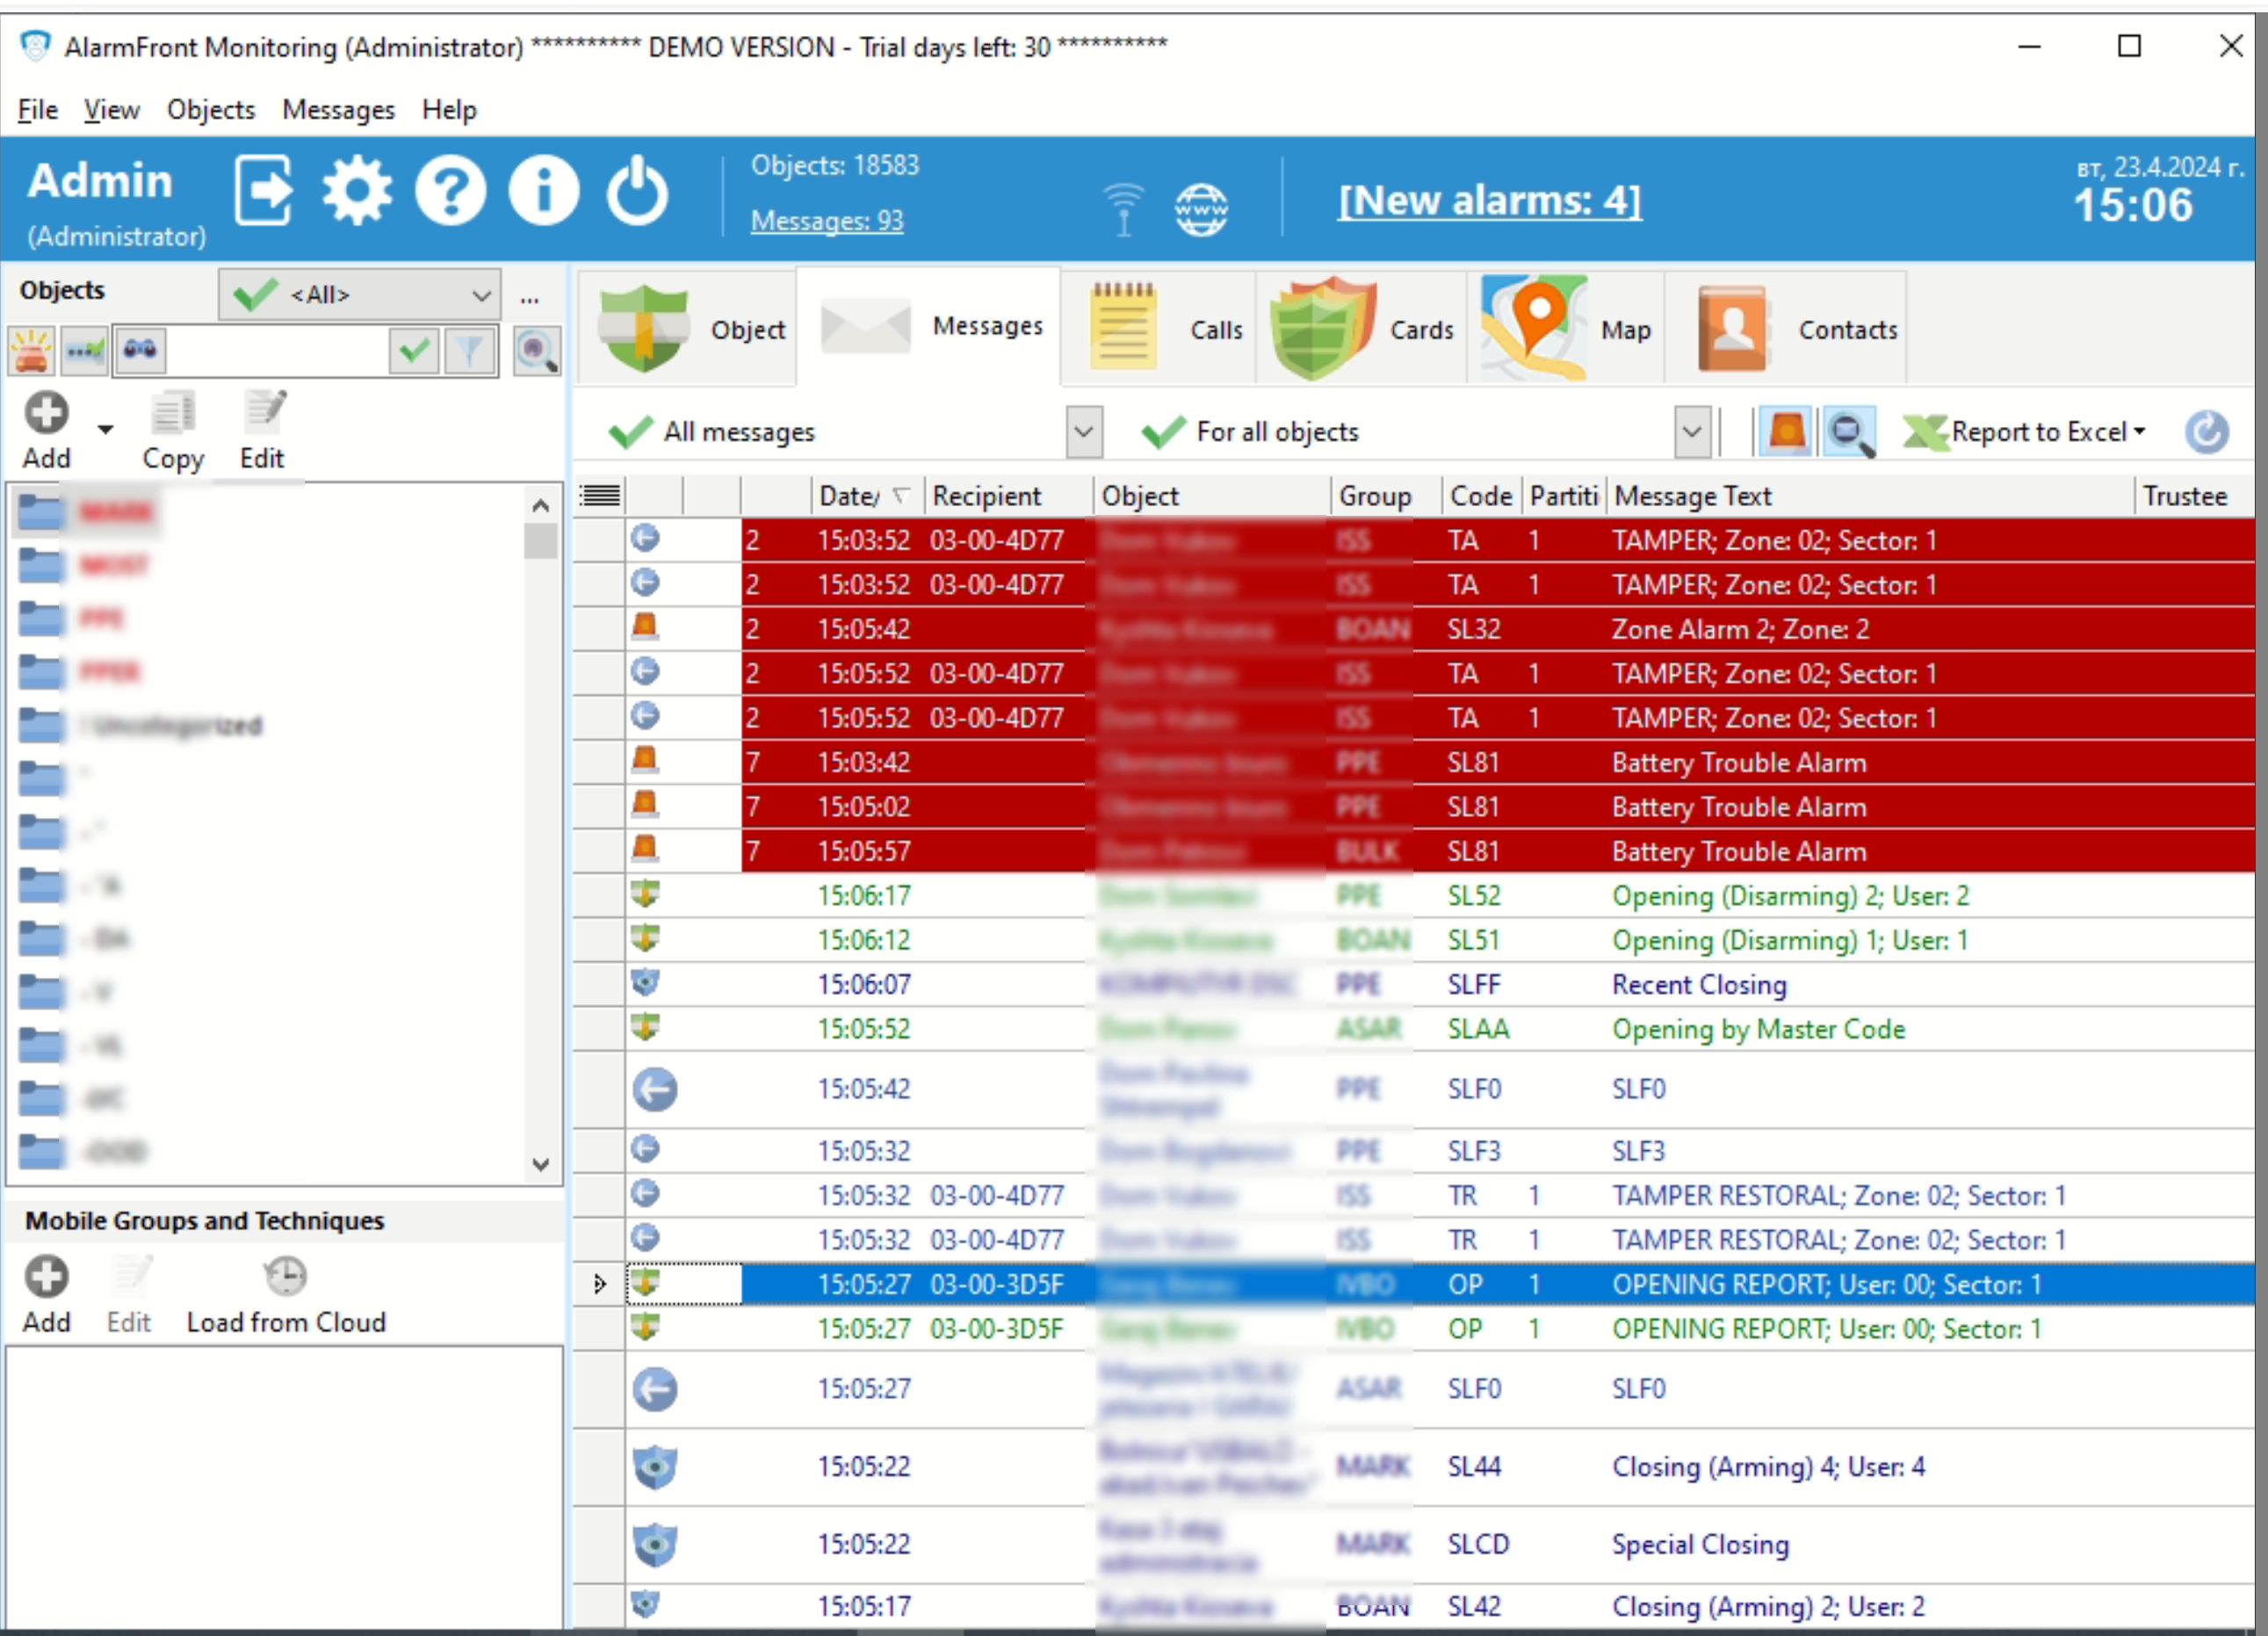Select the Opening by Master Code message

pyautogui.click(x=1414, y=1029)
